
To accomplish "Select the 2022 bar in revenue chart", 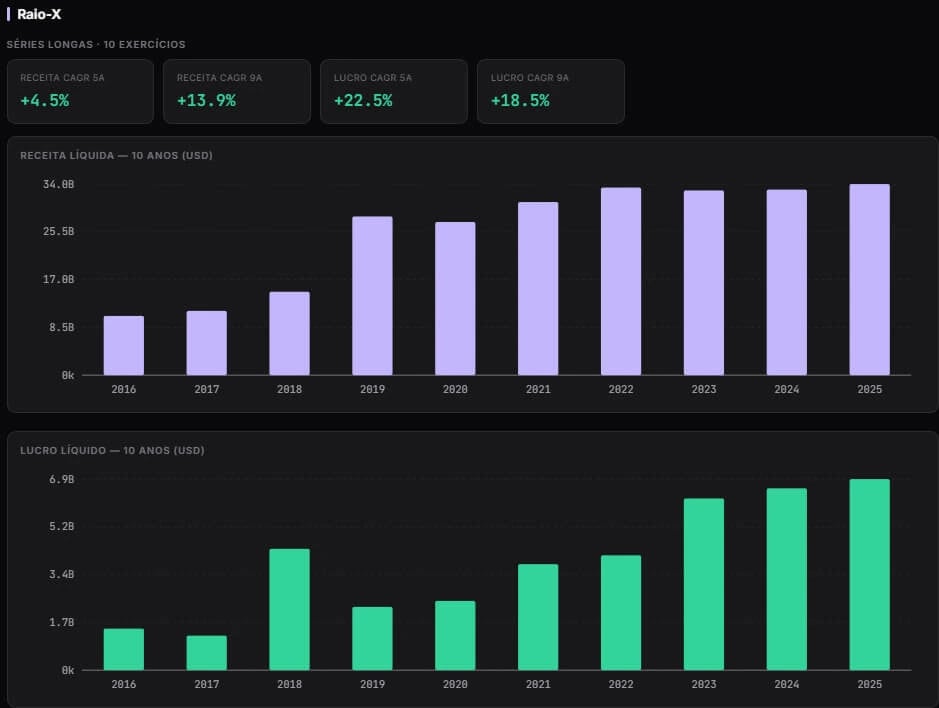I will click(621, 281).
